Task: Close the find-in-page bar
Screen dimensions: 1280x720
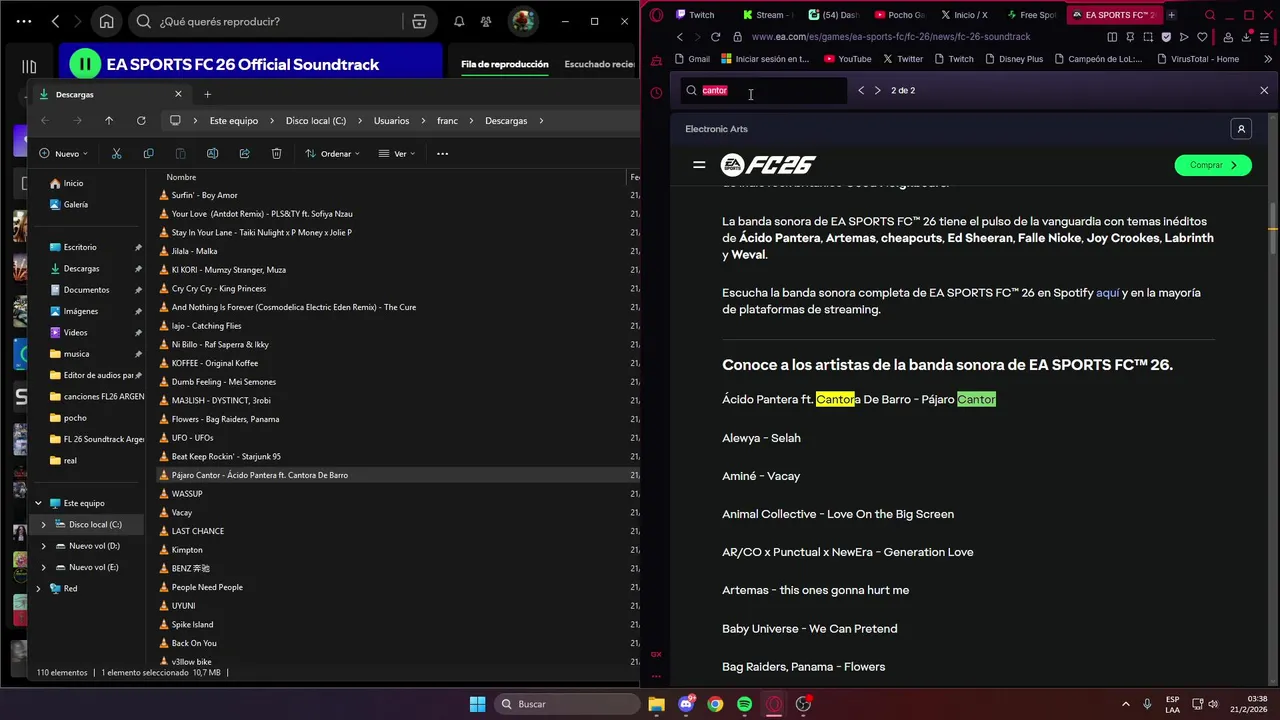Action: click(x=1264, y=90)
